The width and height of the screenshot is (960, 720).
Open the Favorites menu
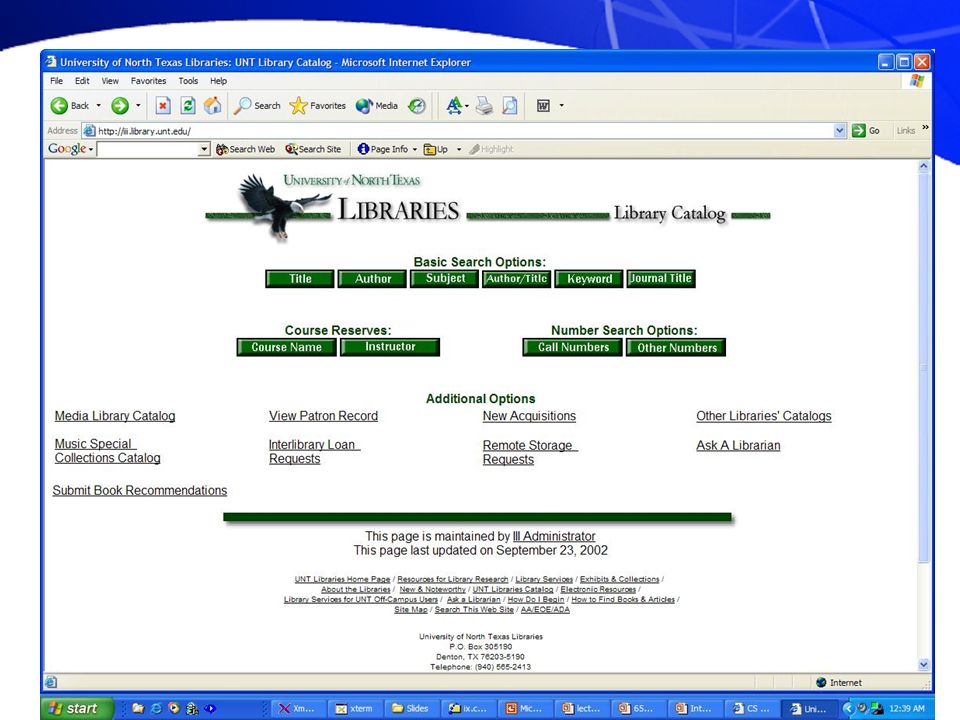[148, 81]
